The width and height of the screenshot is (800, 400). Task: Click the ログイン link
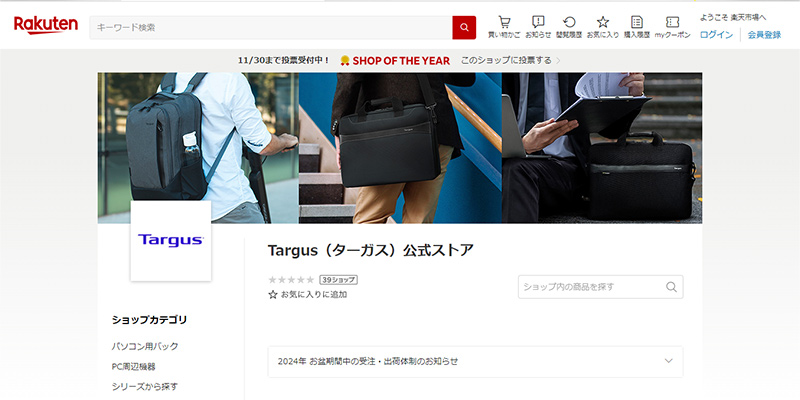pyautogui.click(x=716, y=35)
